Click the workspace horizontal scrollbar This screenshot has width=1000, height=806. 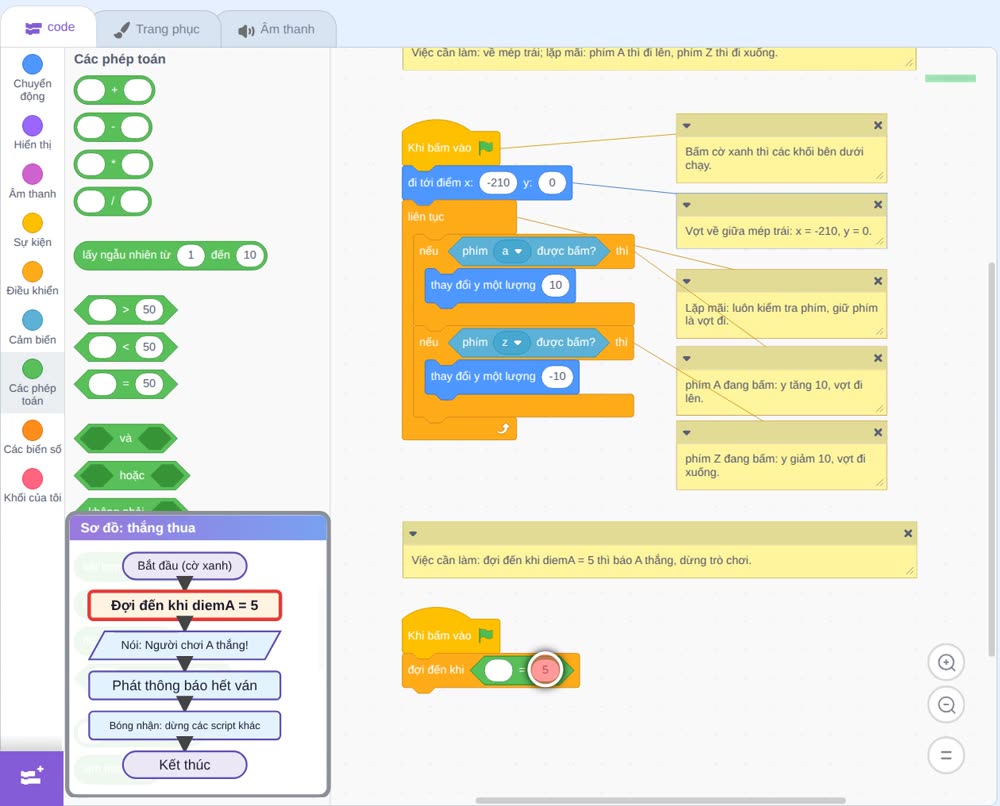(x=660, y=800)
